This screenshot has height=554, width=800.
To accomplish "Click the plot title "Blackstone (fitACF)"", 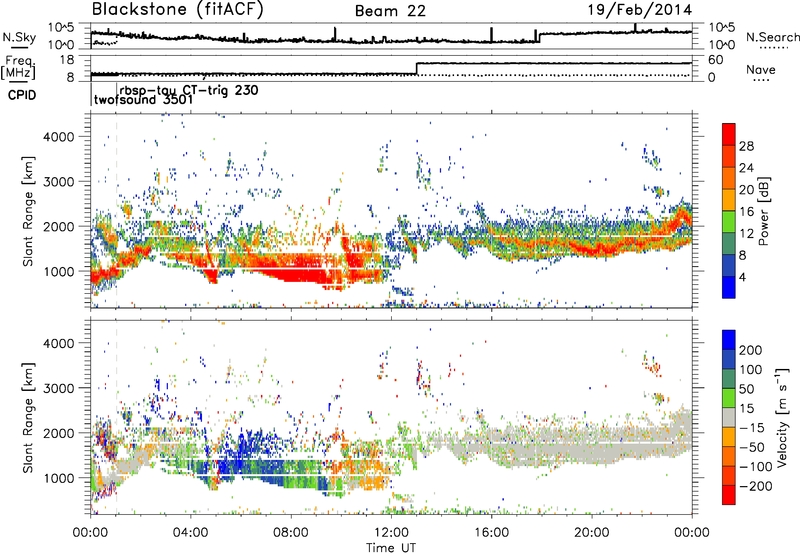I will tap(178, 9).
